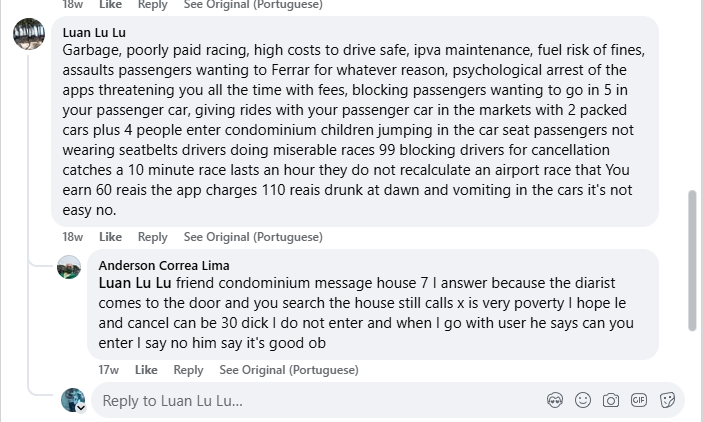Open the profile switcher arrow beside reply box
This screenshot has height=422, width=703.
point(81,407)
